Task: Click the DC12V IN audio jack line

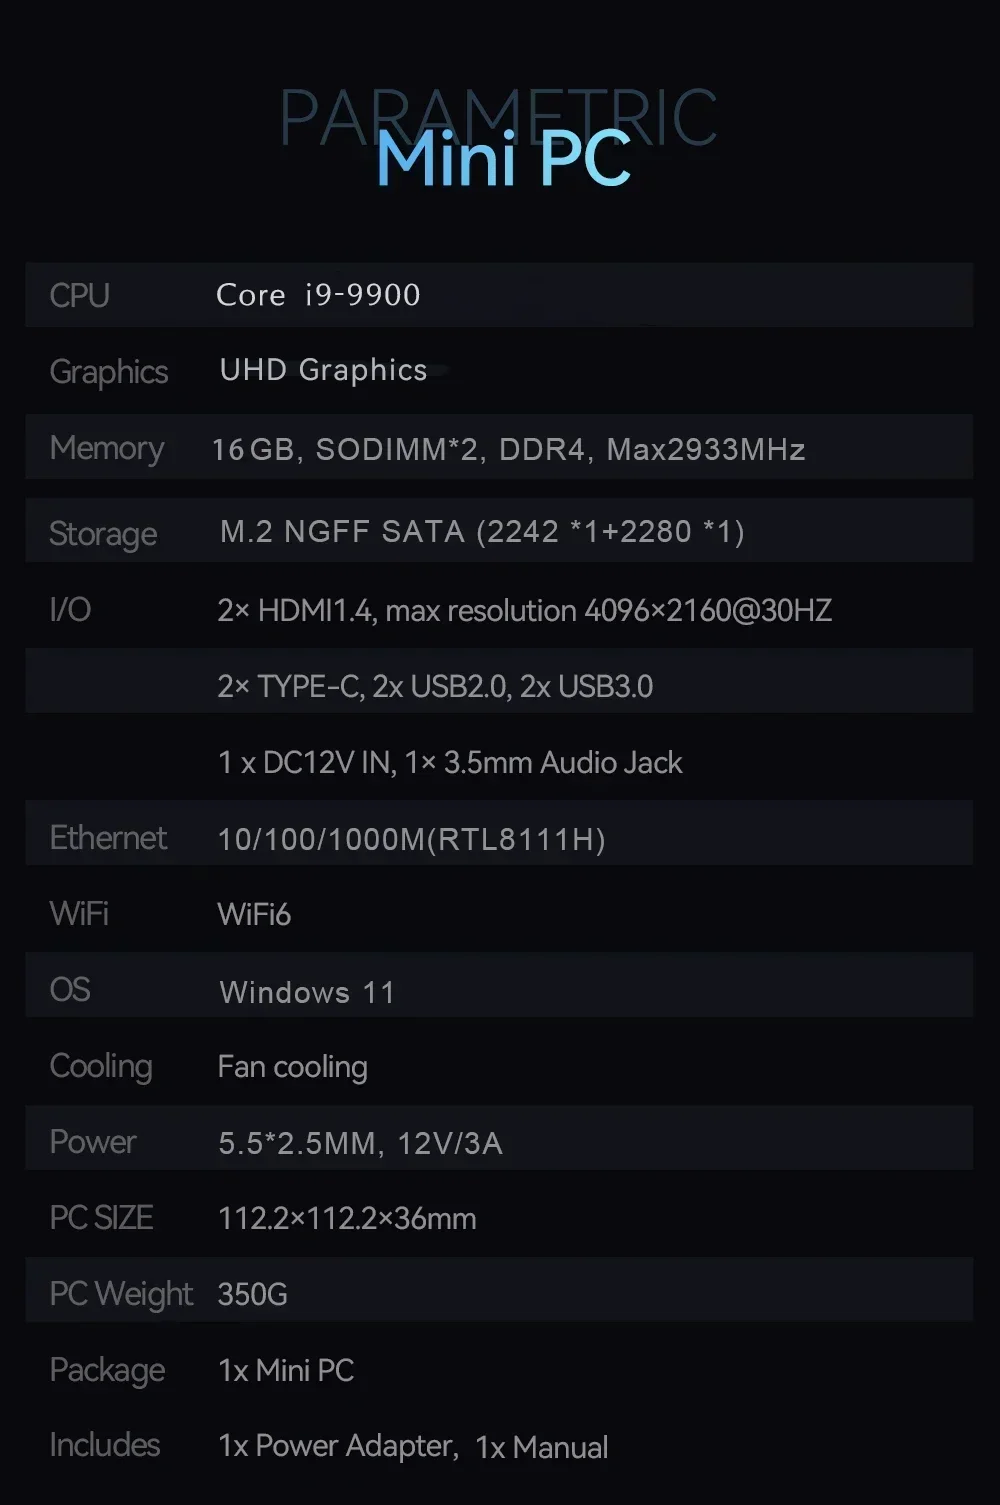Action: coord(449,763)
